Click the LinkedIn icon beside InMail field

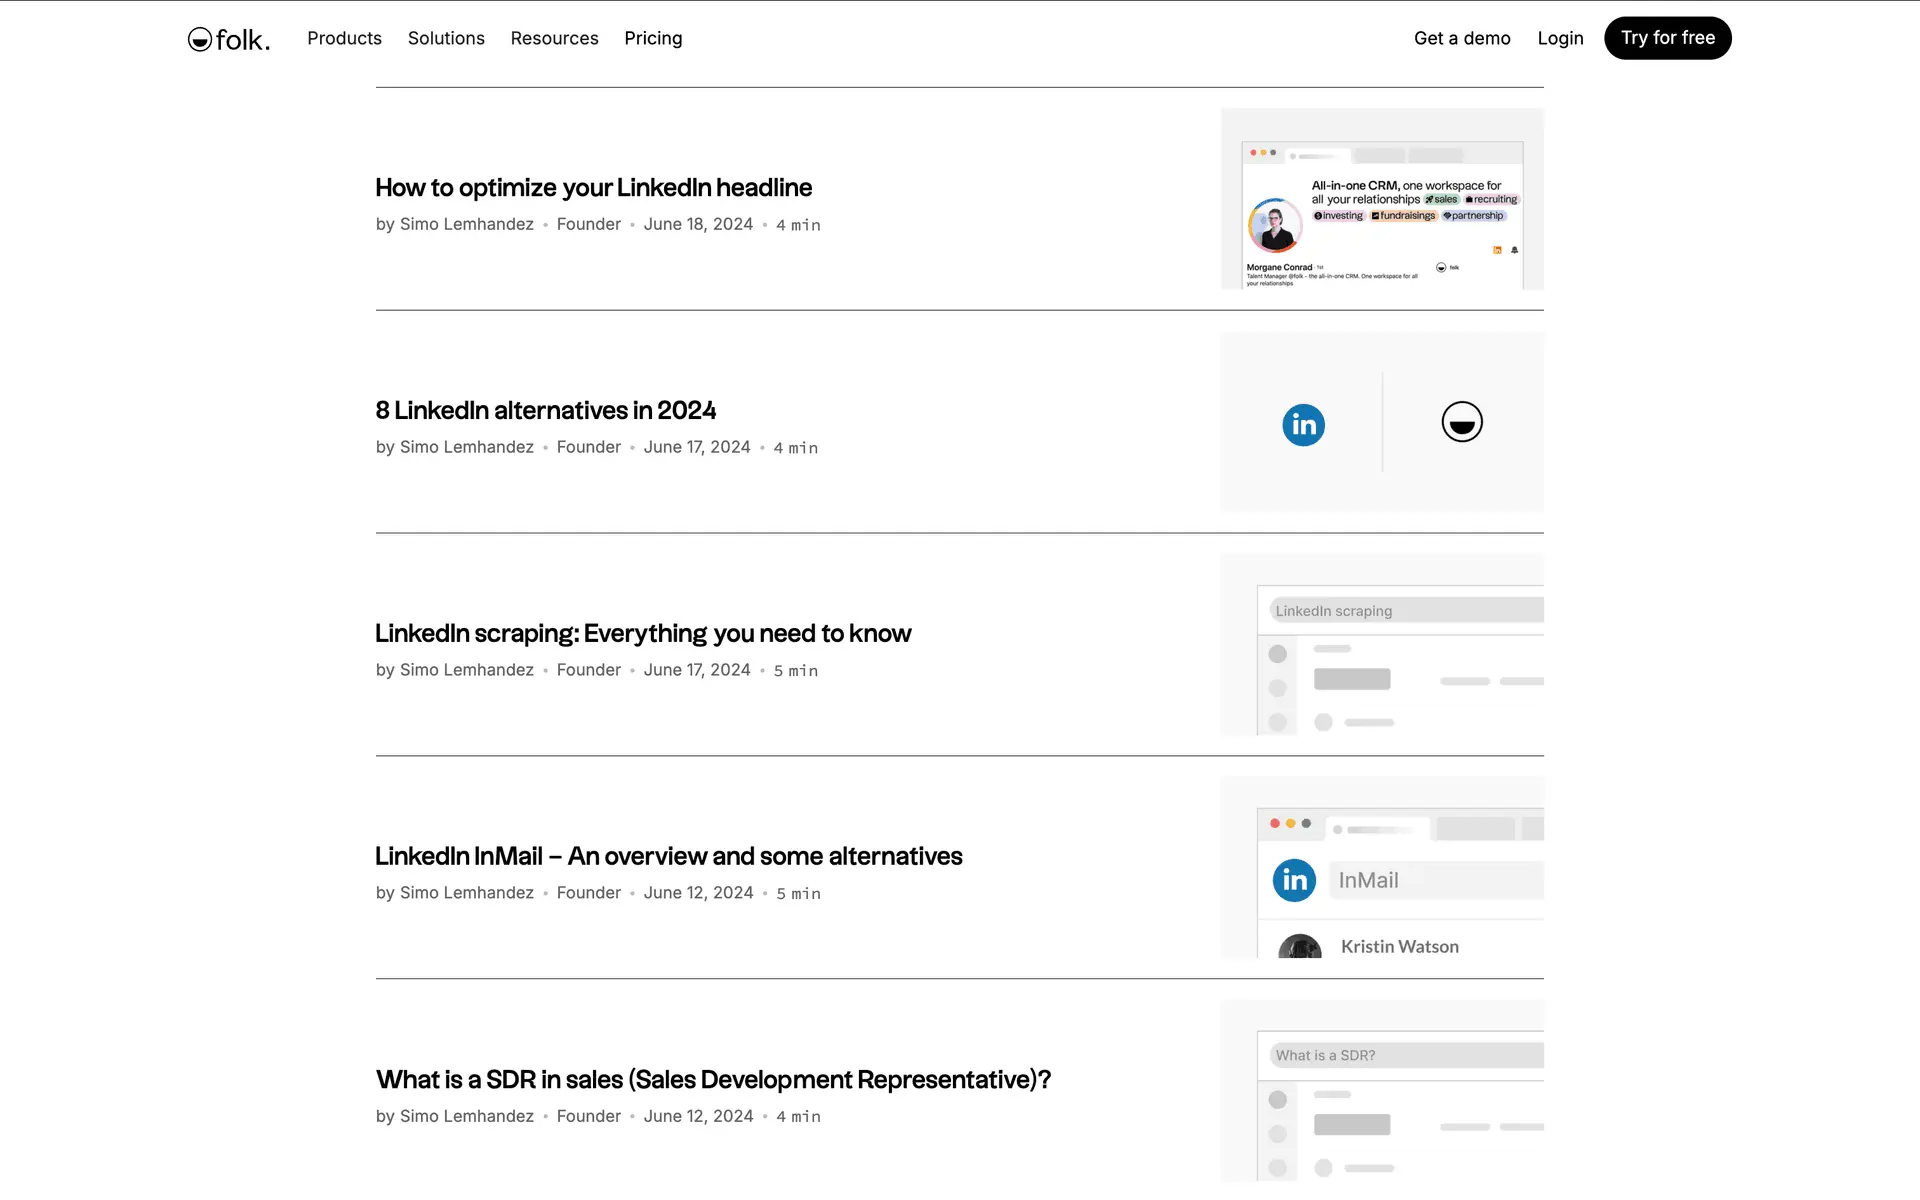[1294, 880]
